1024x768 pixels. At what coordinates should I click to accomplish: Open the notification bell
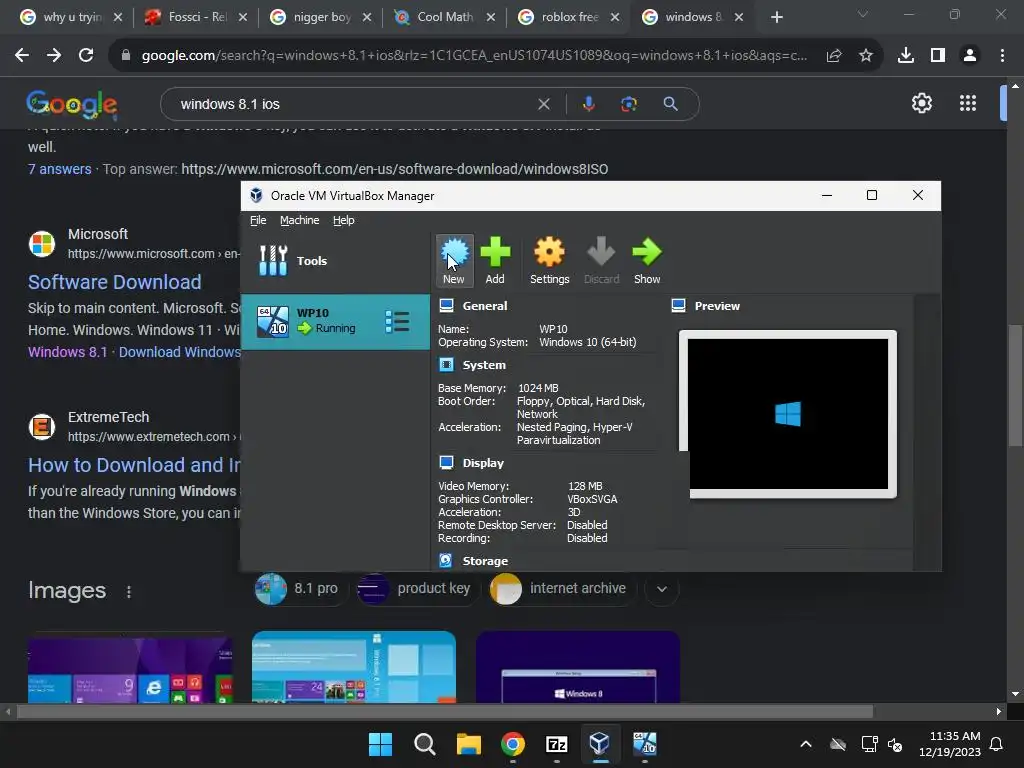pyautogui.click(x=997, y=744)
